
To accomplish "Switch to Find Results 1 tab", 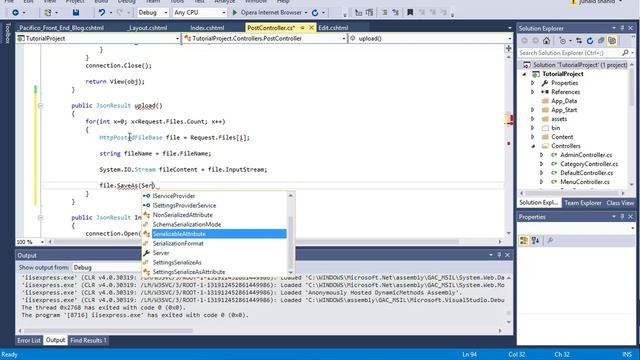I will 88,340.
